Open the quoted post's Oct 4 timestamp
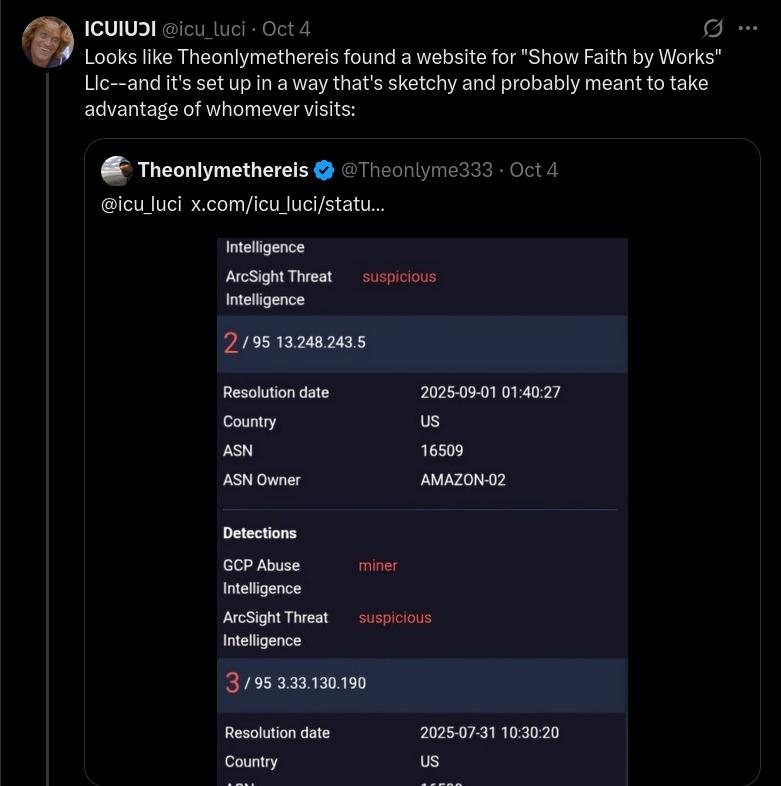The height and width of the screenshot is (786, 781). click(533, 170)
